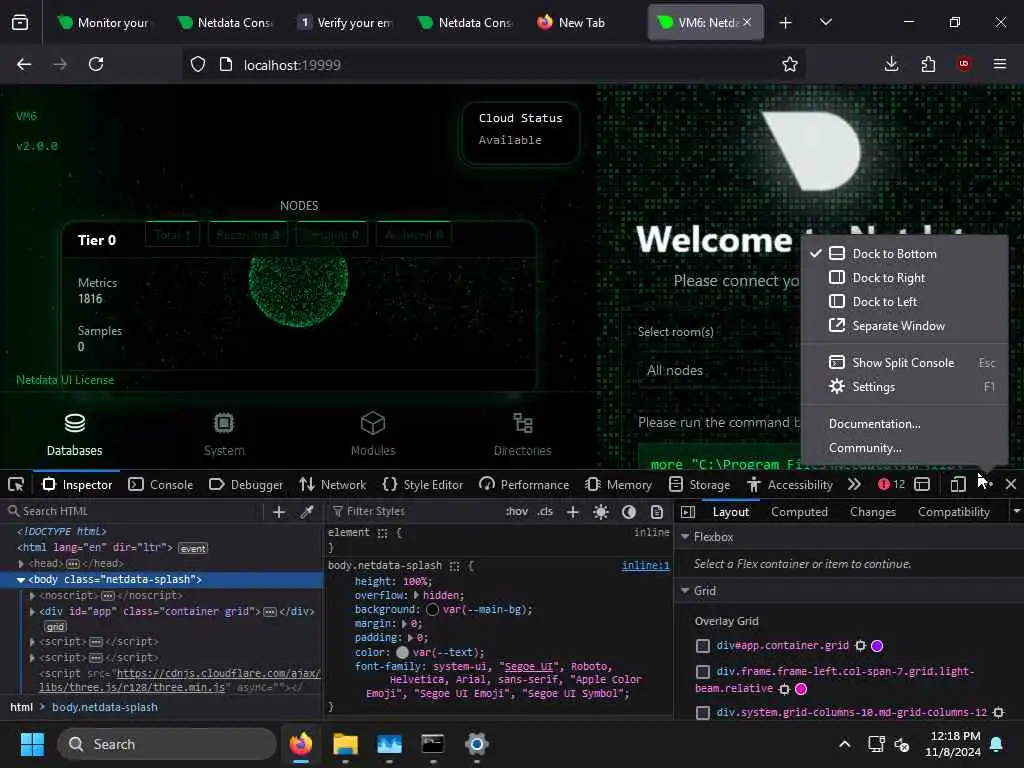Select Dock to Left option
This screenshot has width=1024, height=768.
[904, 302]
